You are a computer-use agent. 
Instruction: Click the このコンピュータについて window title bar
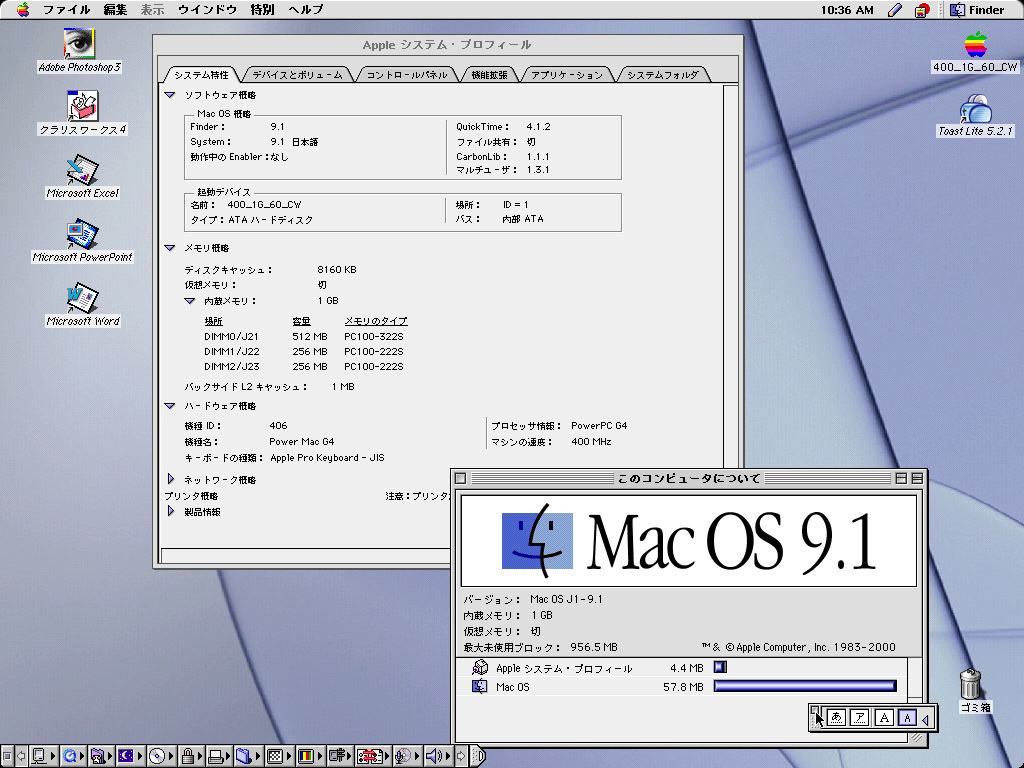coord(689,478)
